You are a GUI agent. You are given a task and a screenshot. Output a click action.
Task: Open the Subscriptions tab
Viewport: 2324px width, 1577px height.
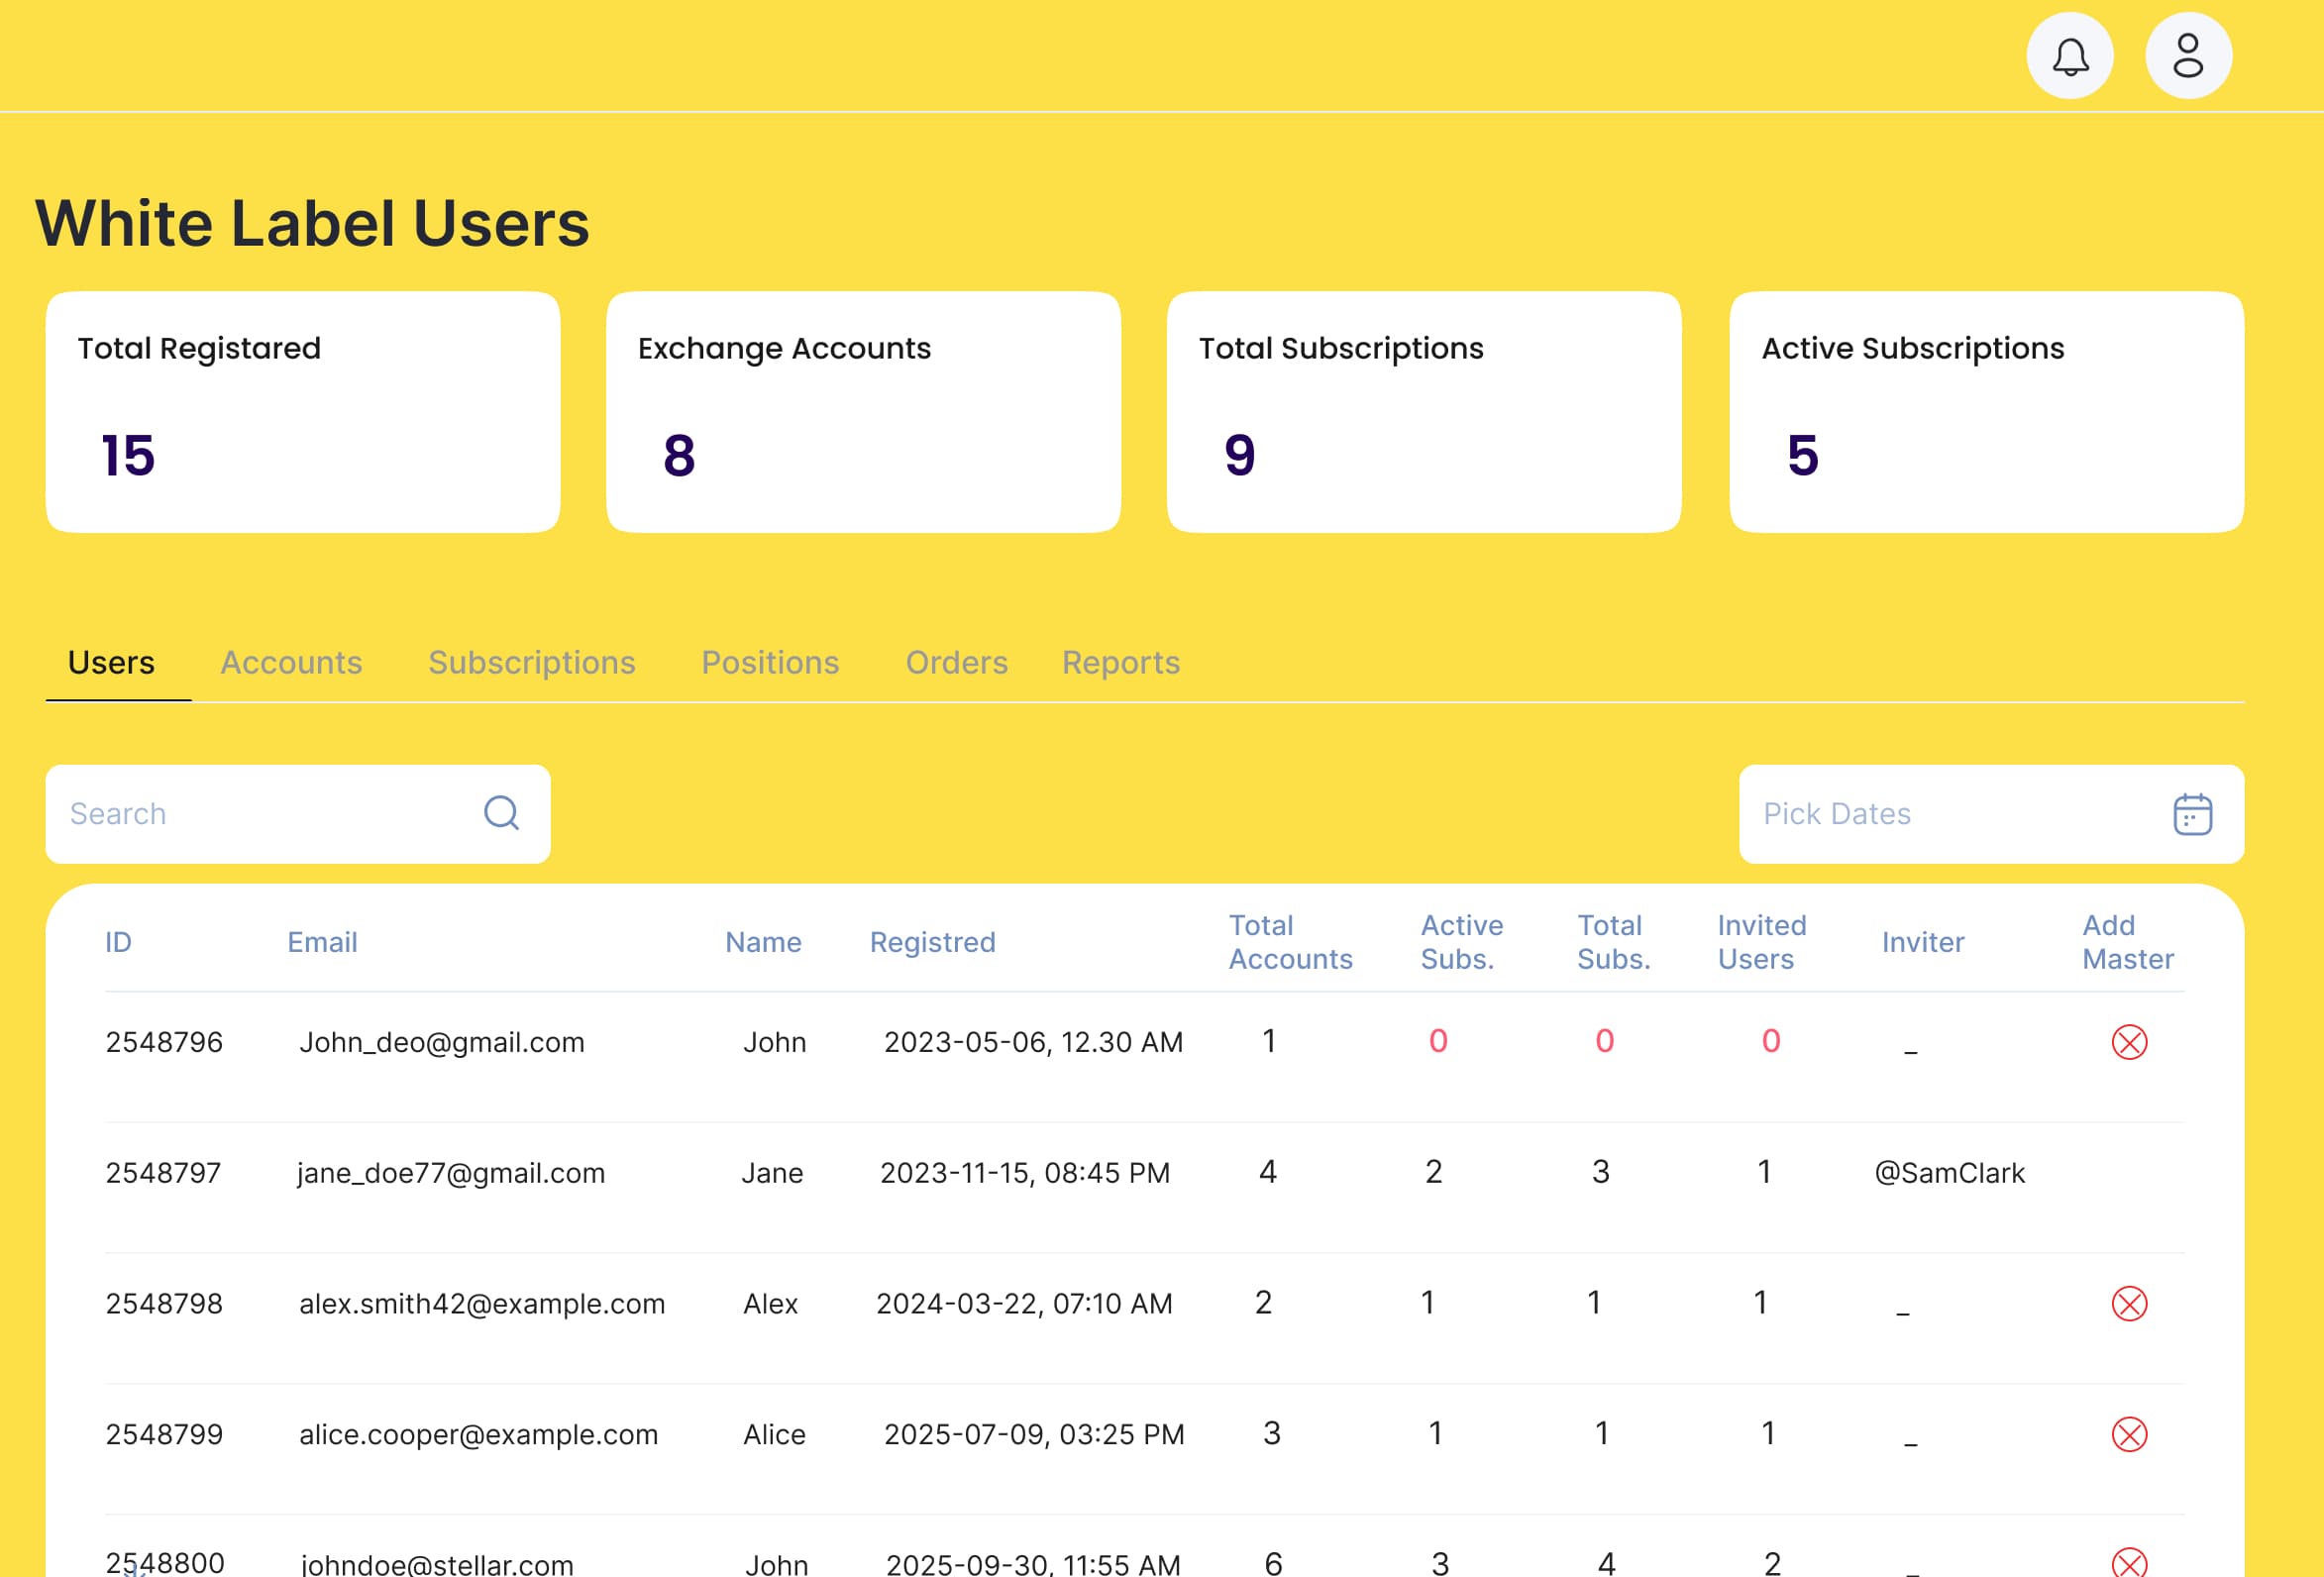tap(532, 663)
